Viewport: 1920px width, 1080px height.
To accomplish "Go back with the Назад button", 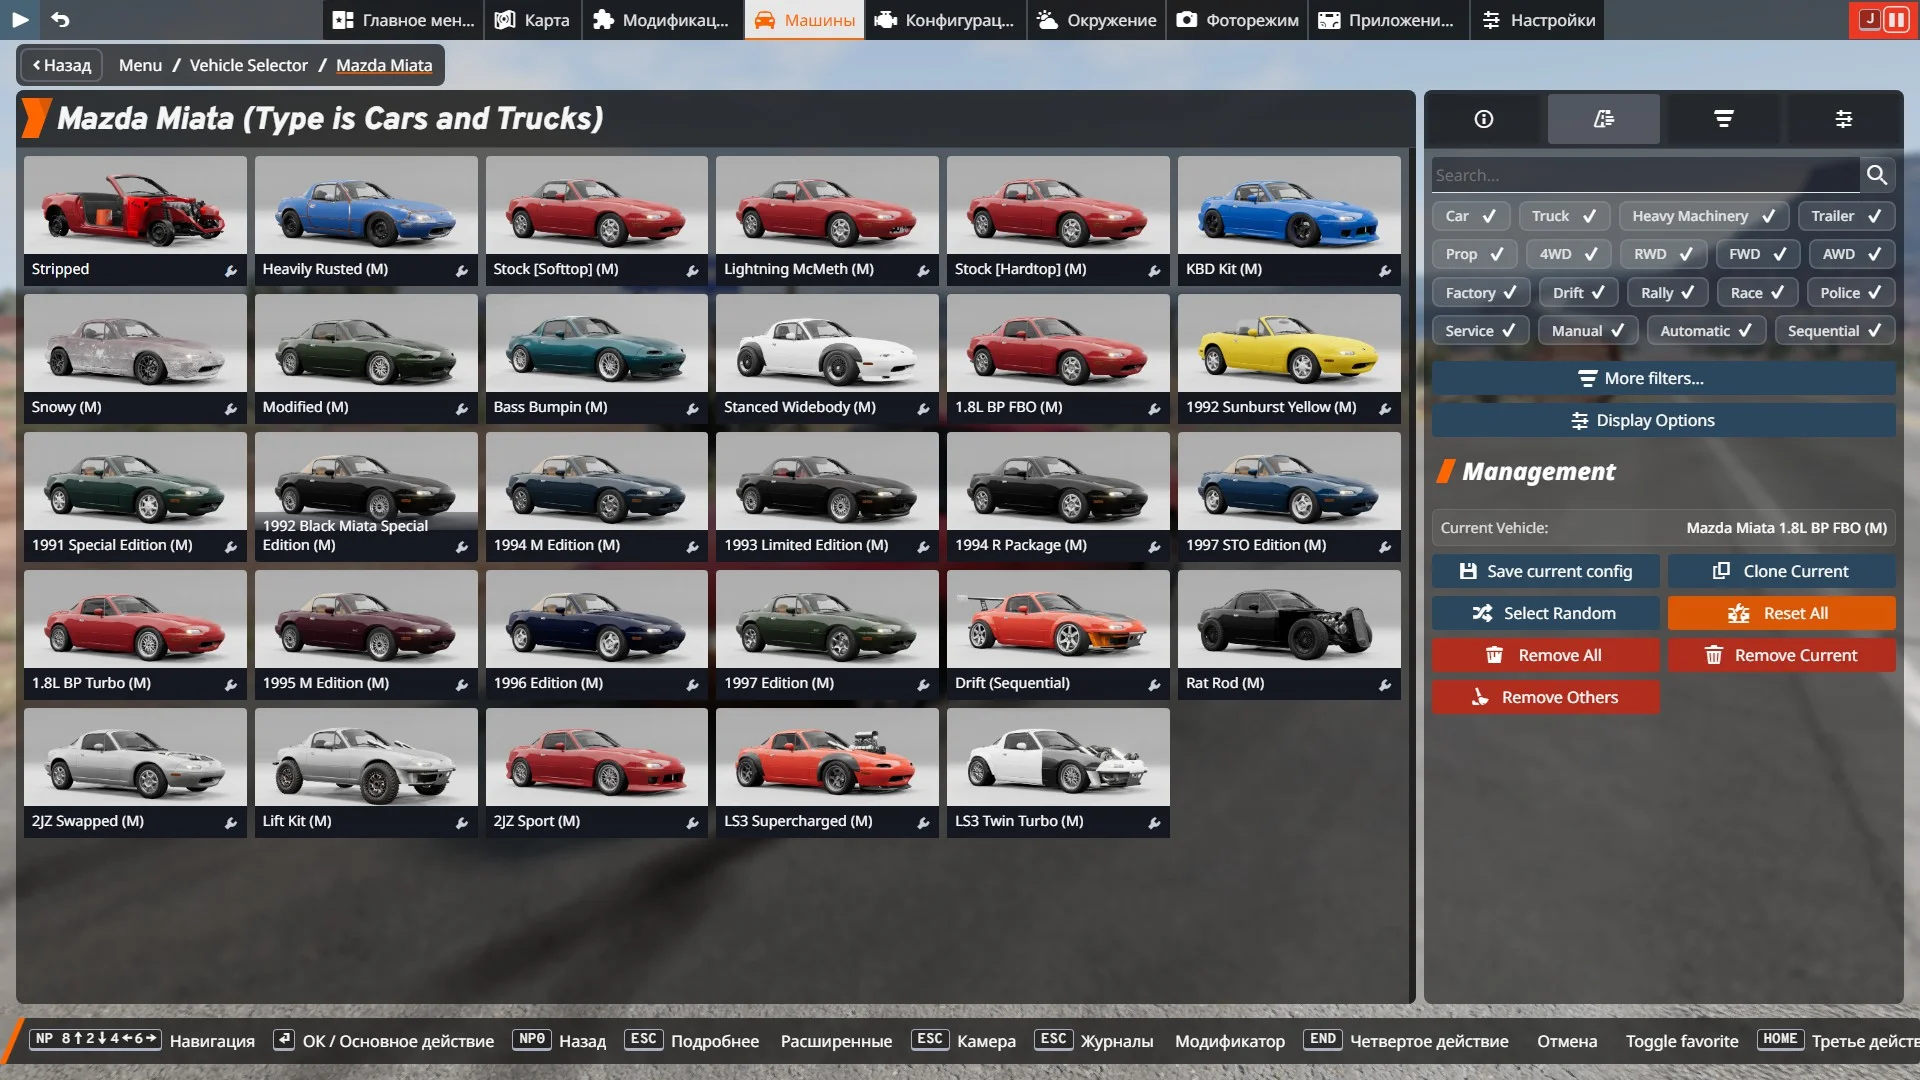I will (x=61, y=65).
